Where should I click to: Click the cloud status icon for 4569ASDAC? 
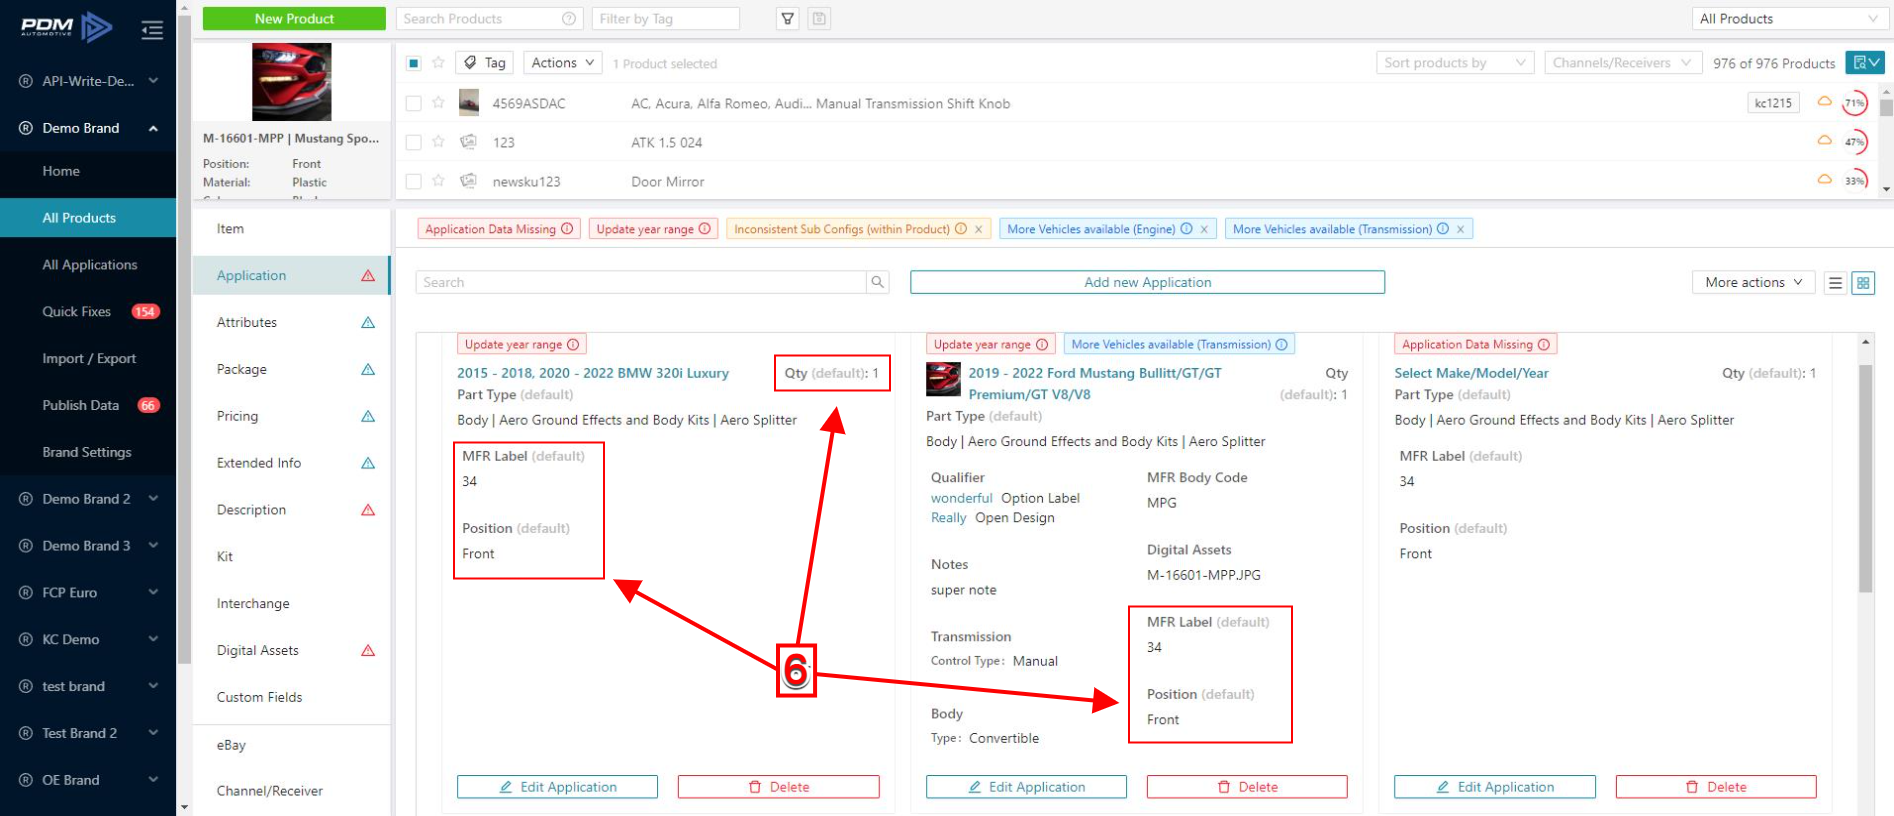tap(1824, 102)
